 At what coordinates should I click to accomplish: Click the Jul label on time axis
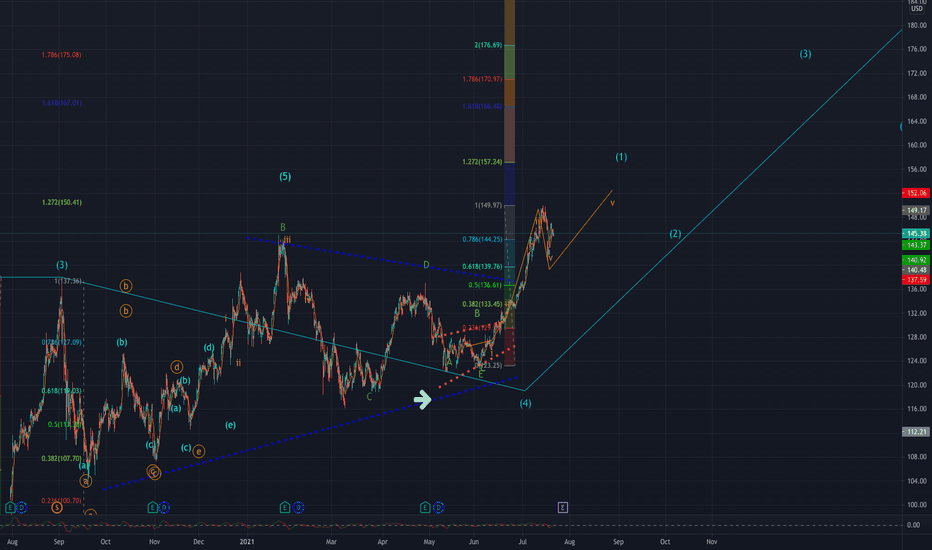coord(522,542)
